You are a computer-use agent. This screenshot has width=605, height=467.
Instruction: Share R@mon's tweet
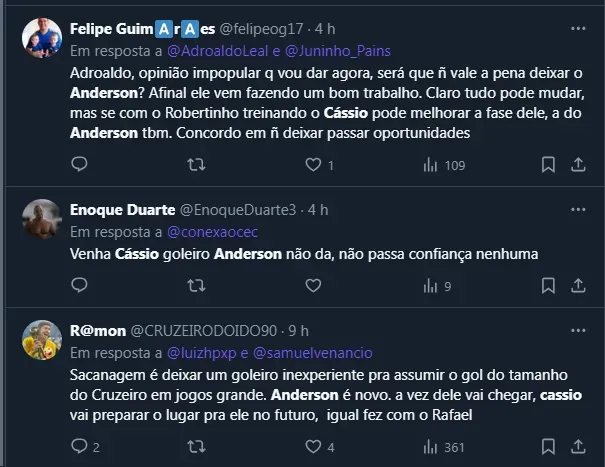click(x=580, y=447)
